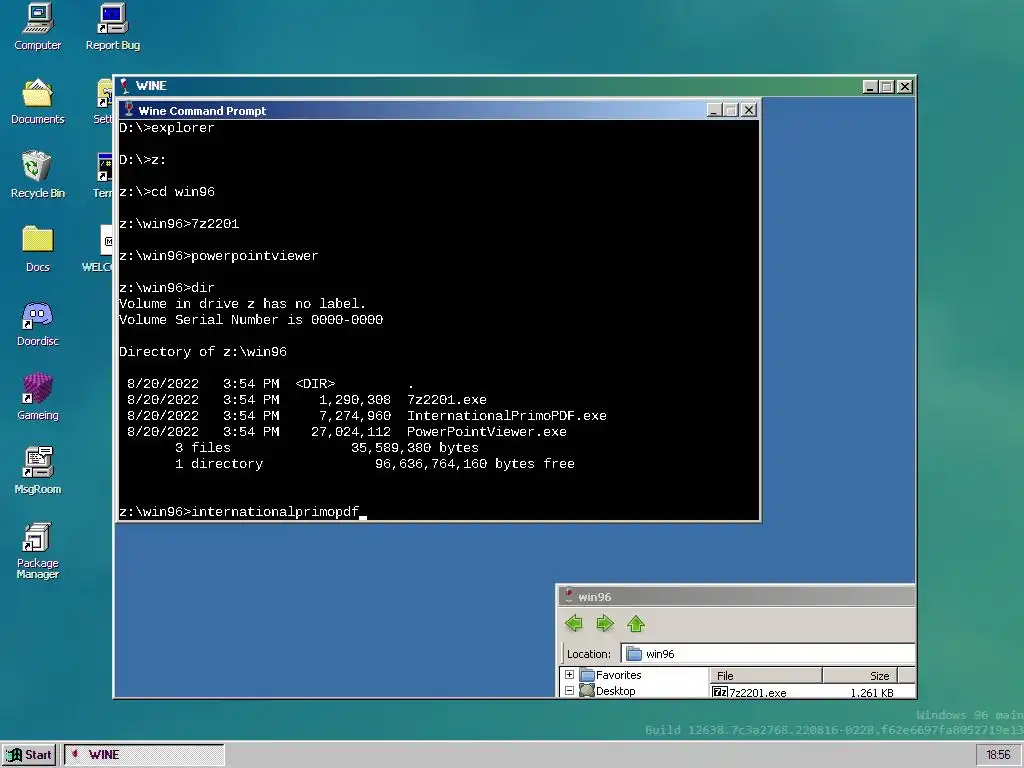Sort by the File column header
The height and width of the screenshot is (768, 1024).
click(765, 675)
